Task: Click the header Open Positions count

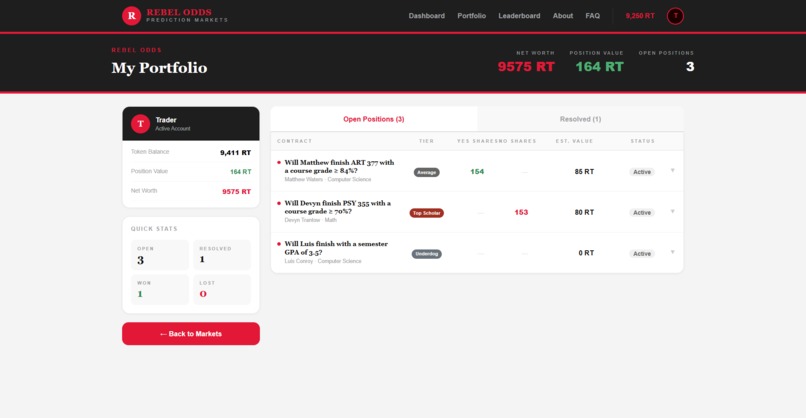Action: pos(690,67)
